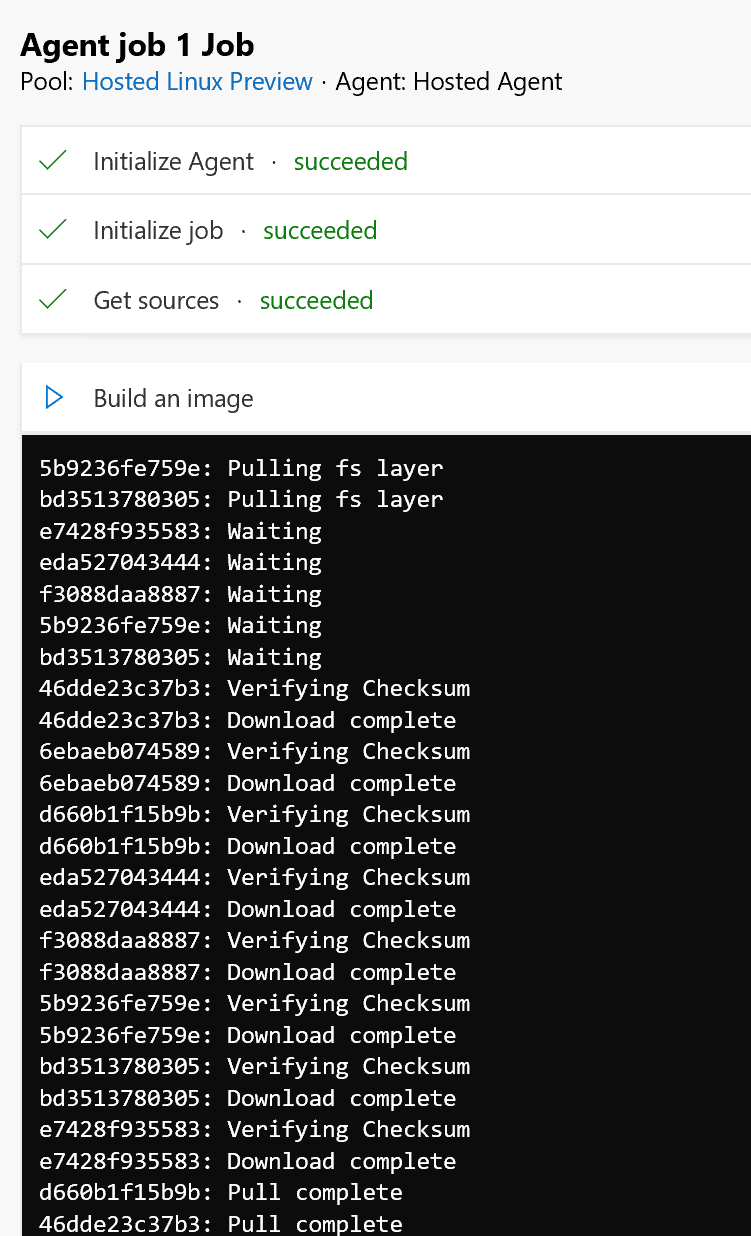Select the Pulling fs layer log line

point(240,467)
